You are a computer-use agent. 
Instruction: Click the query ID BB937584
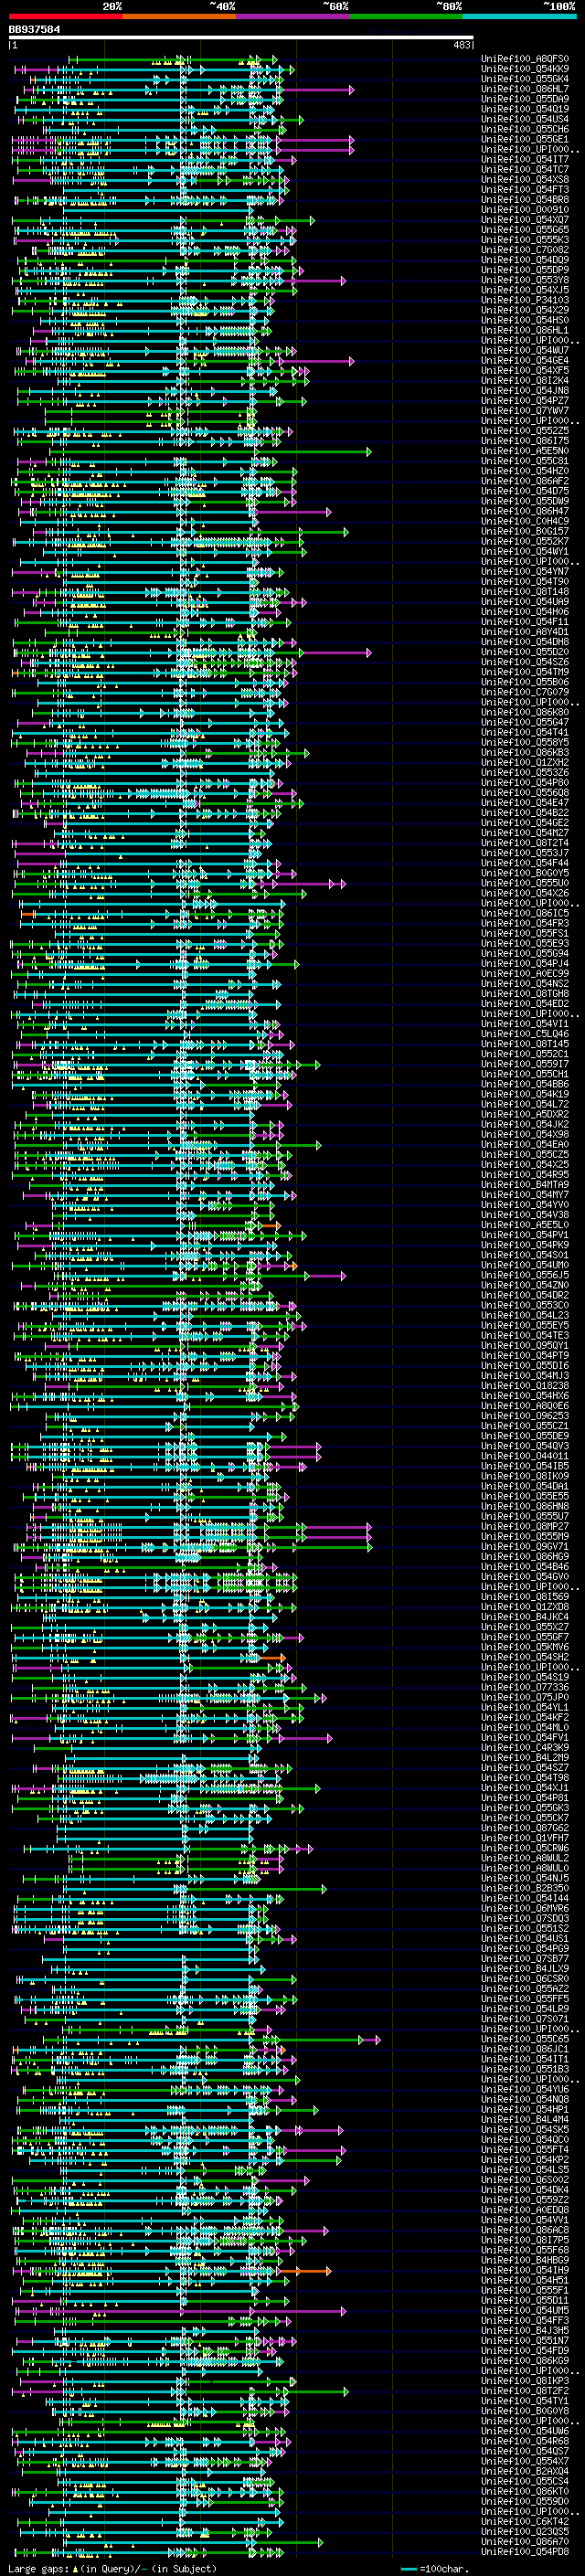[x=34, y=29]
